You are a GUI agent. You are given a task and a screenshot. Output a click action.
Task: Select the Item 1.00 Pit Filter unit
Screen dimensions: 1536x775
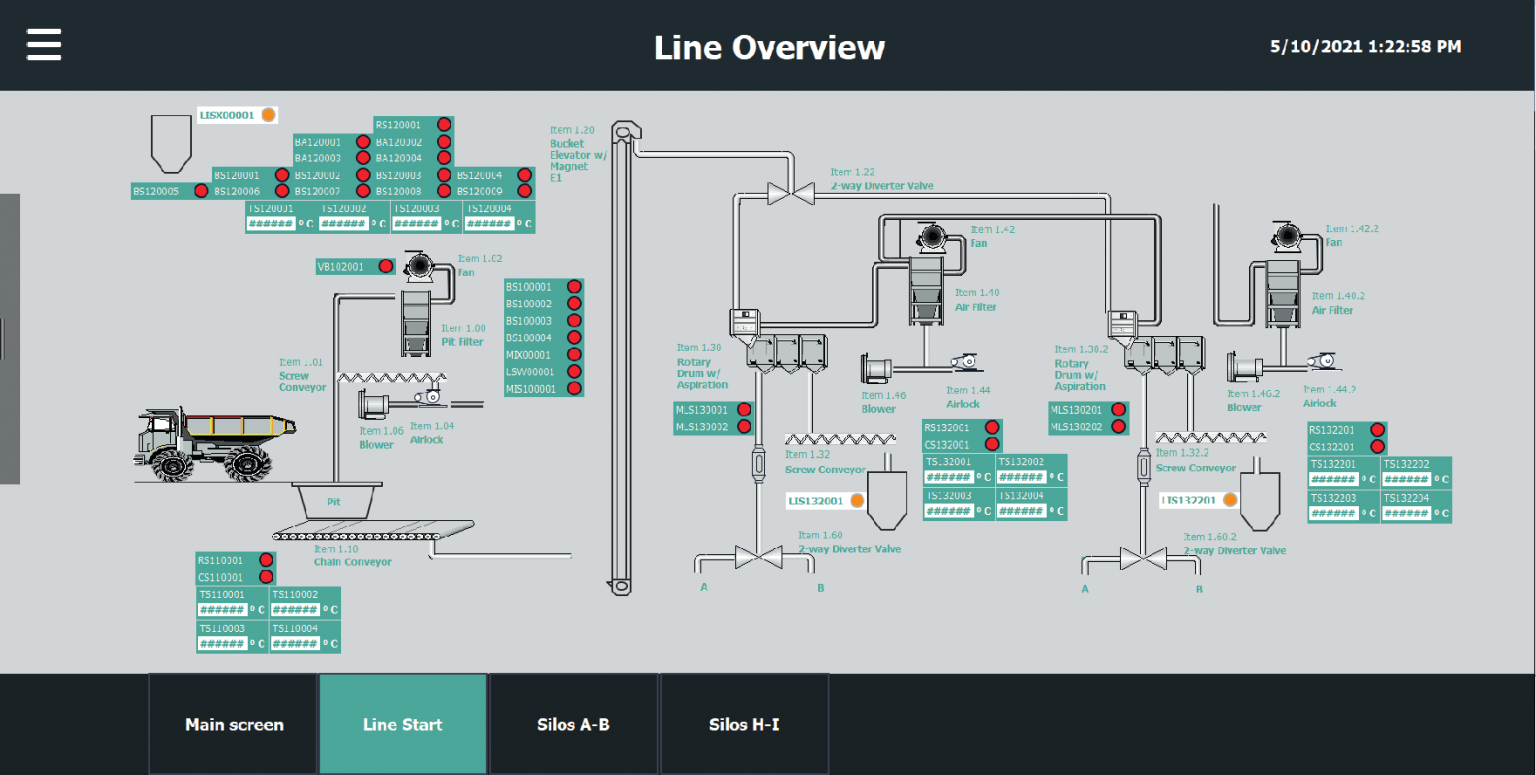pos(416,323)
